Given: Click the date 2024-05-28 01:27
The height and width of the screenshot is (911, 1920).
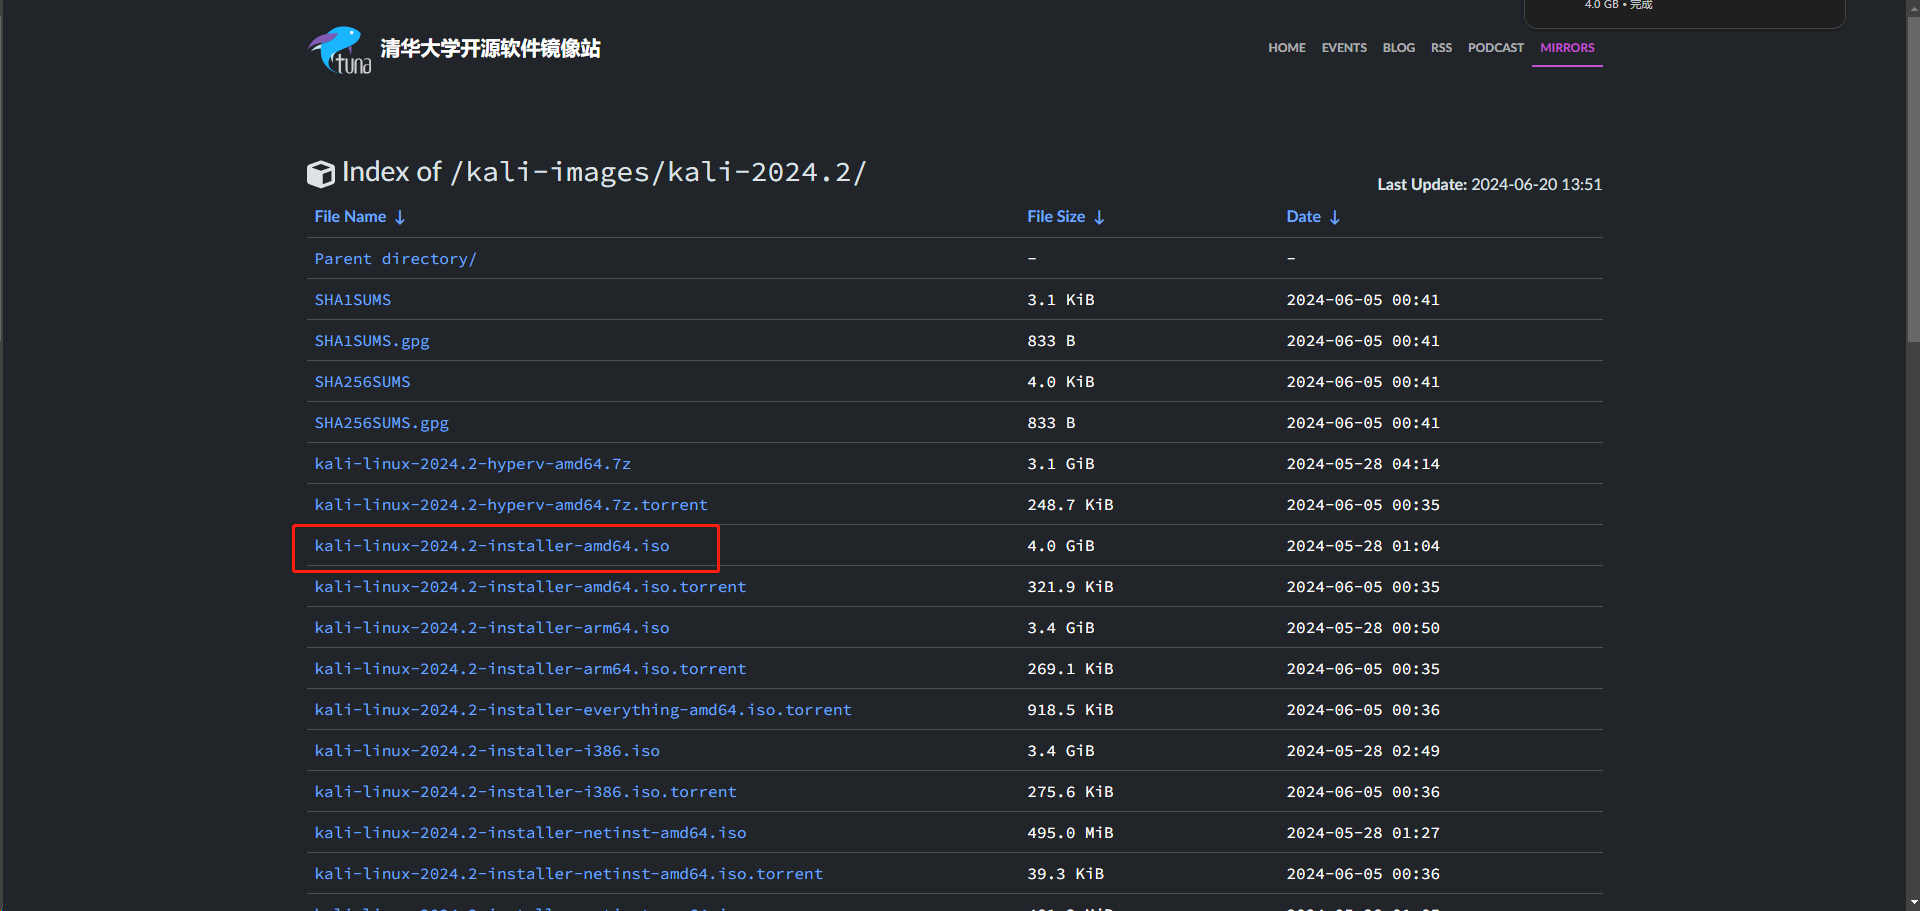Looking at the screenshot, I should pyautogui.click(x=1363, y=833).
